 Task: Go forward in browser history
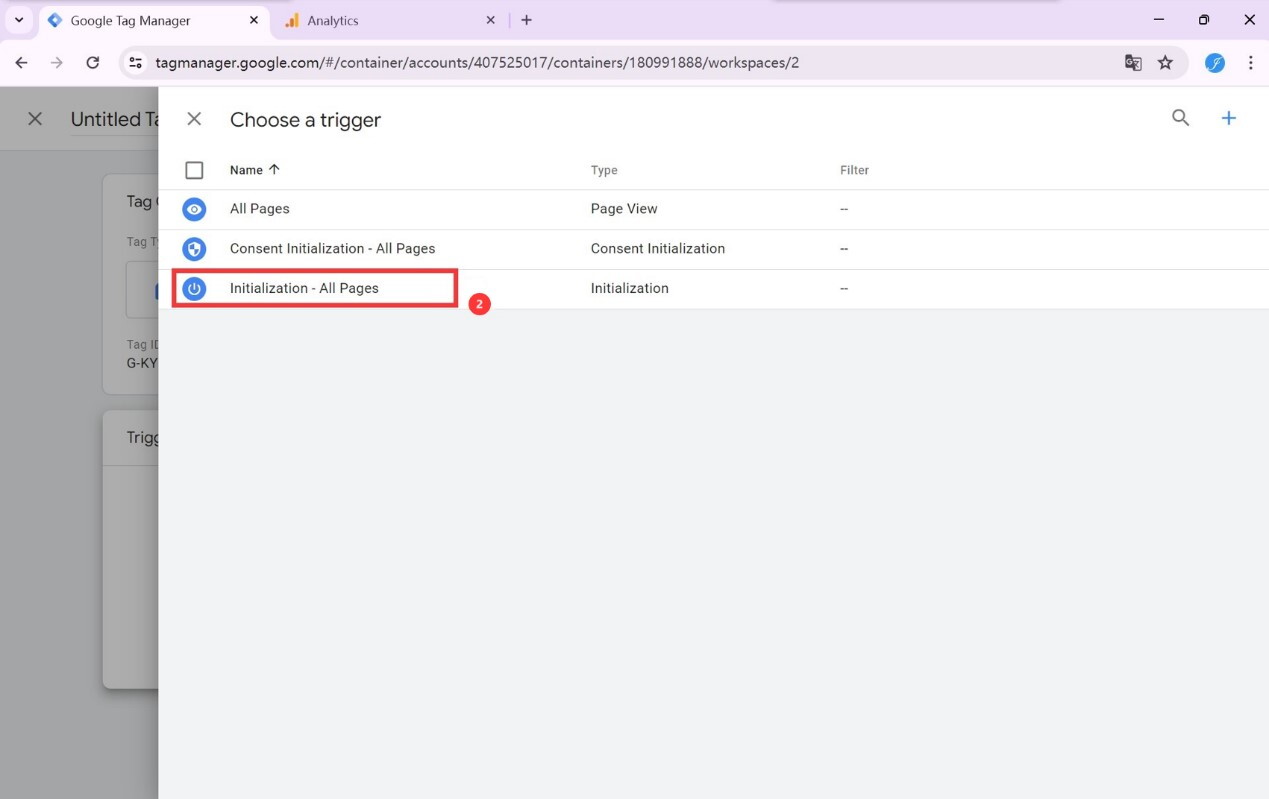point(57,62)
